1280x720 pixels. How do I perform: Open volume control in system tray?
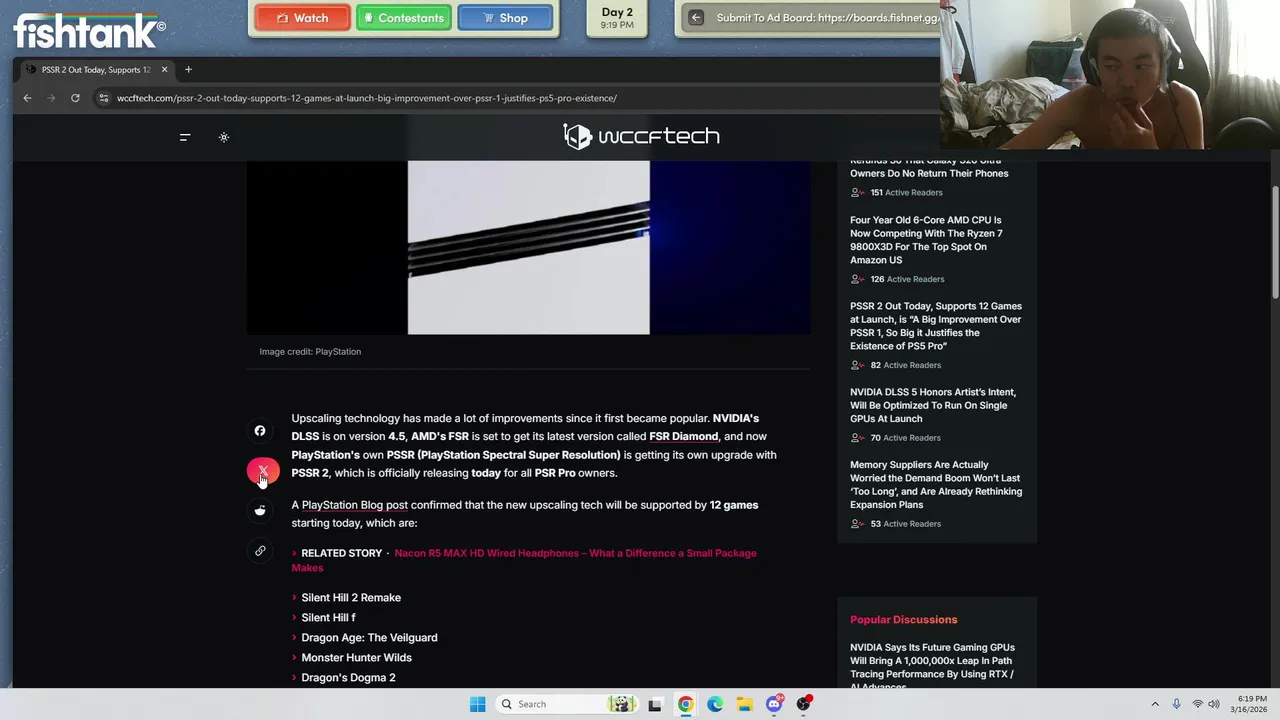(1214, 704)
